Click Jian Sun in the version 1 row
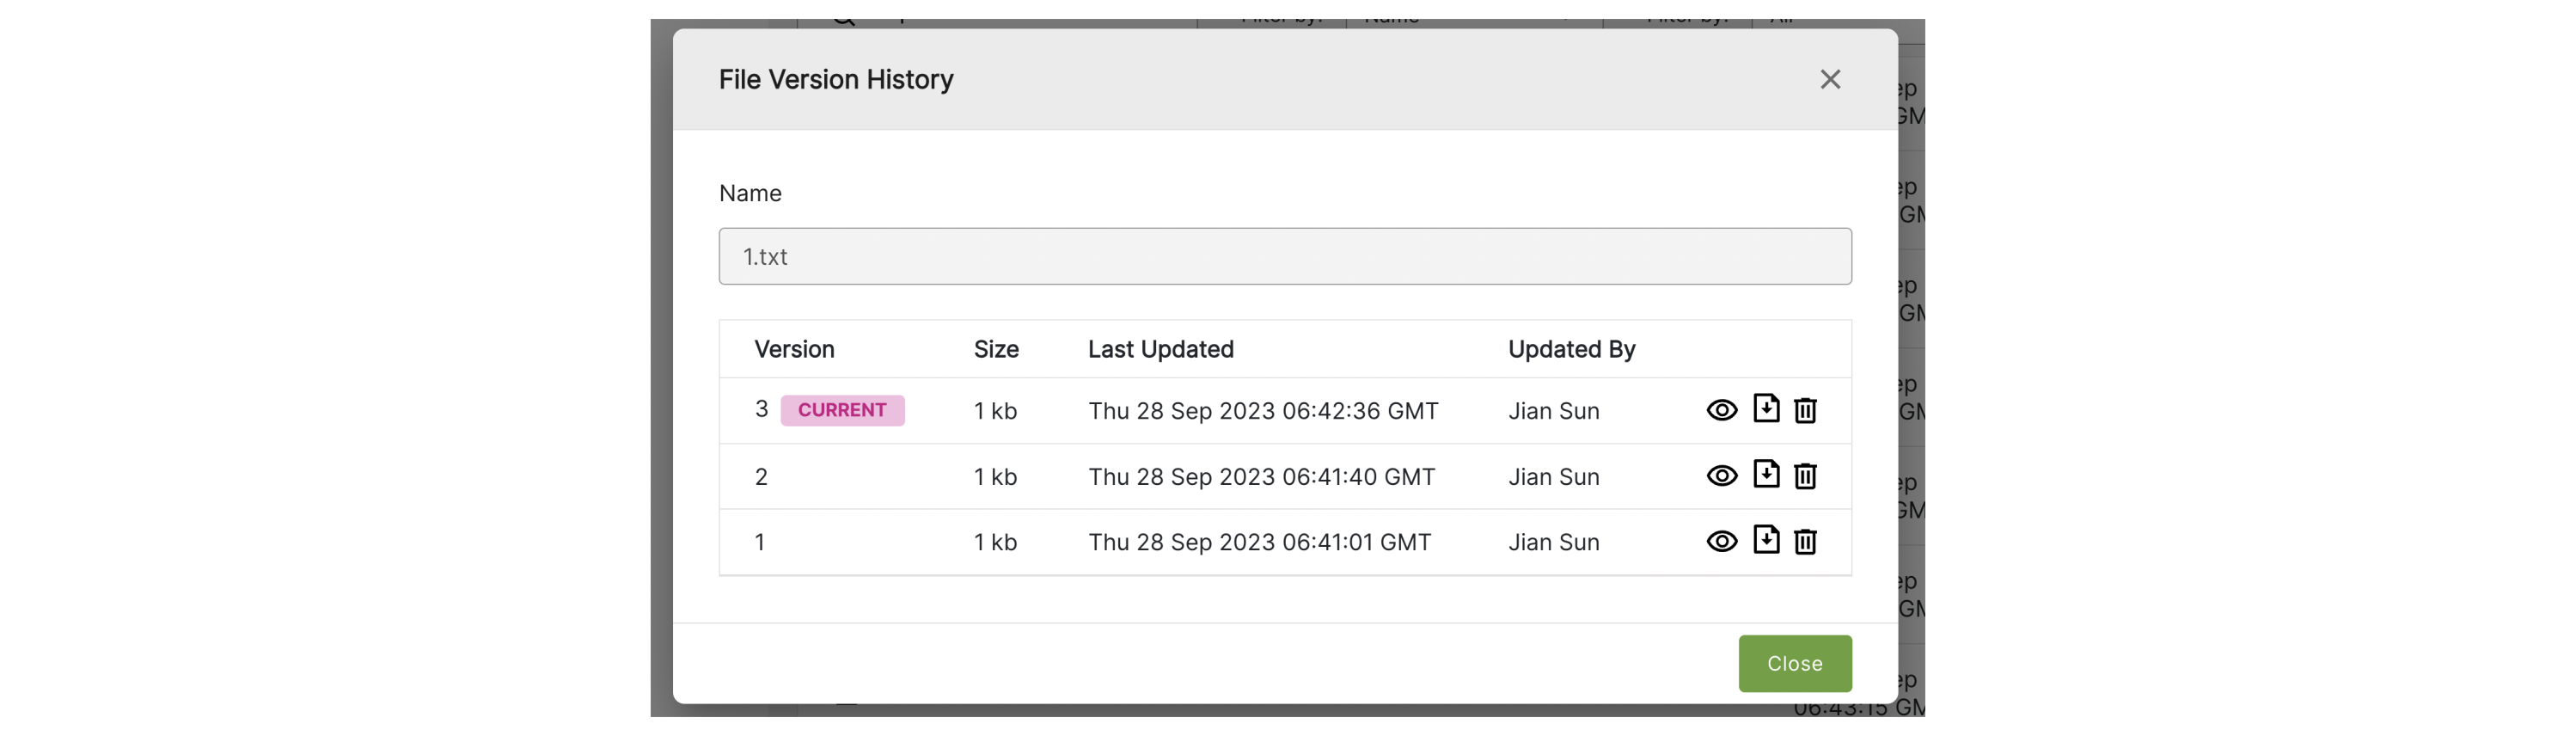 1553,542
